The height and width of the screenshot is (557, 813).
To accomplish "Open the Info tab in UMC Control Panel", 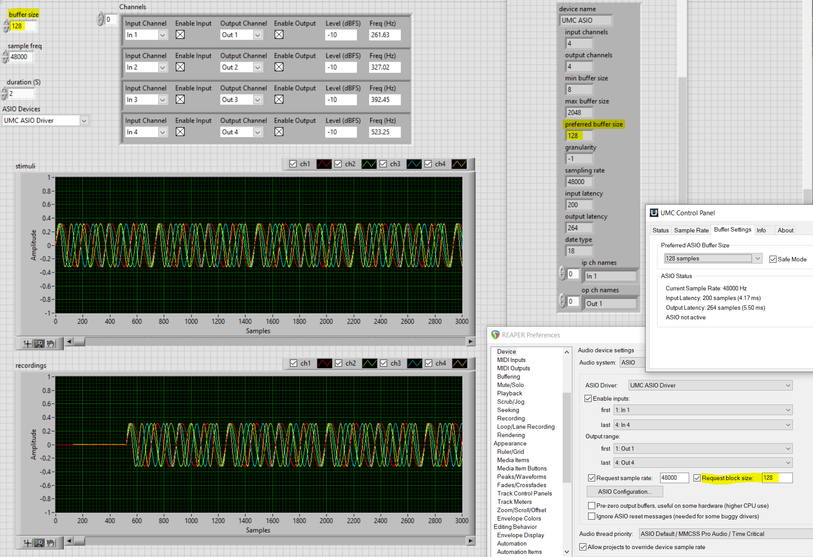I will (x=761, y=230).
